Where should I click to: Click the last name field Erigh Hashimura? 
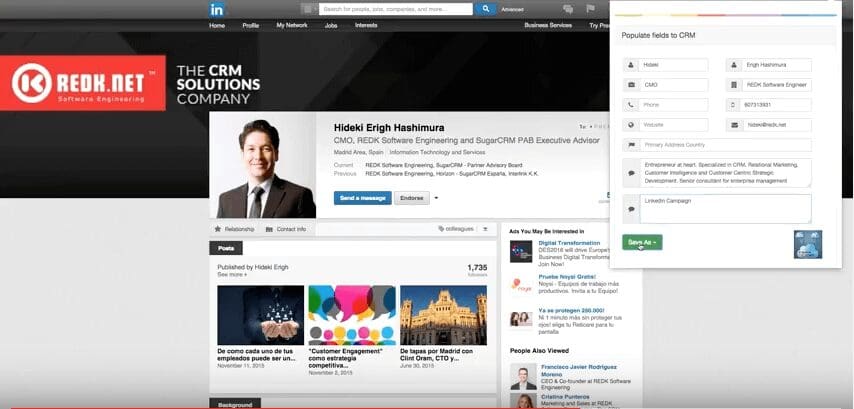coord(776,65)
